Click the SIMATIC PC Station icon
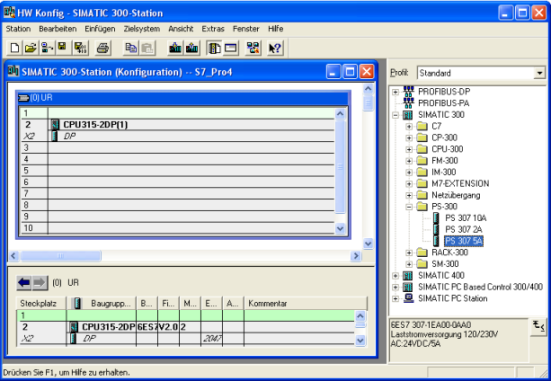551x381 pixels. click(x=408, y=298)
